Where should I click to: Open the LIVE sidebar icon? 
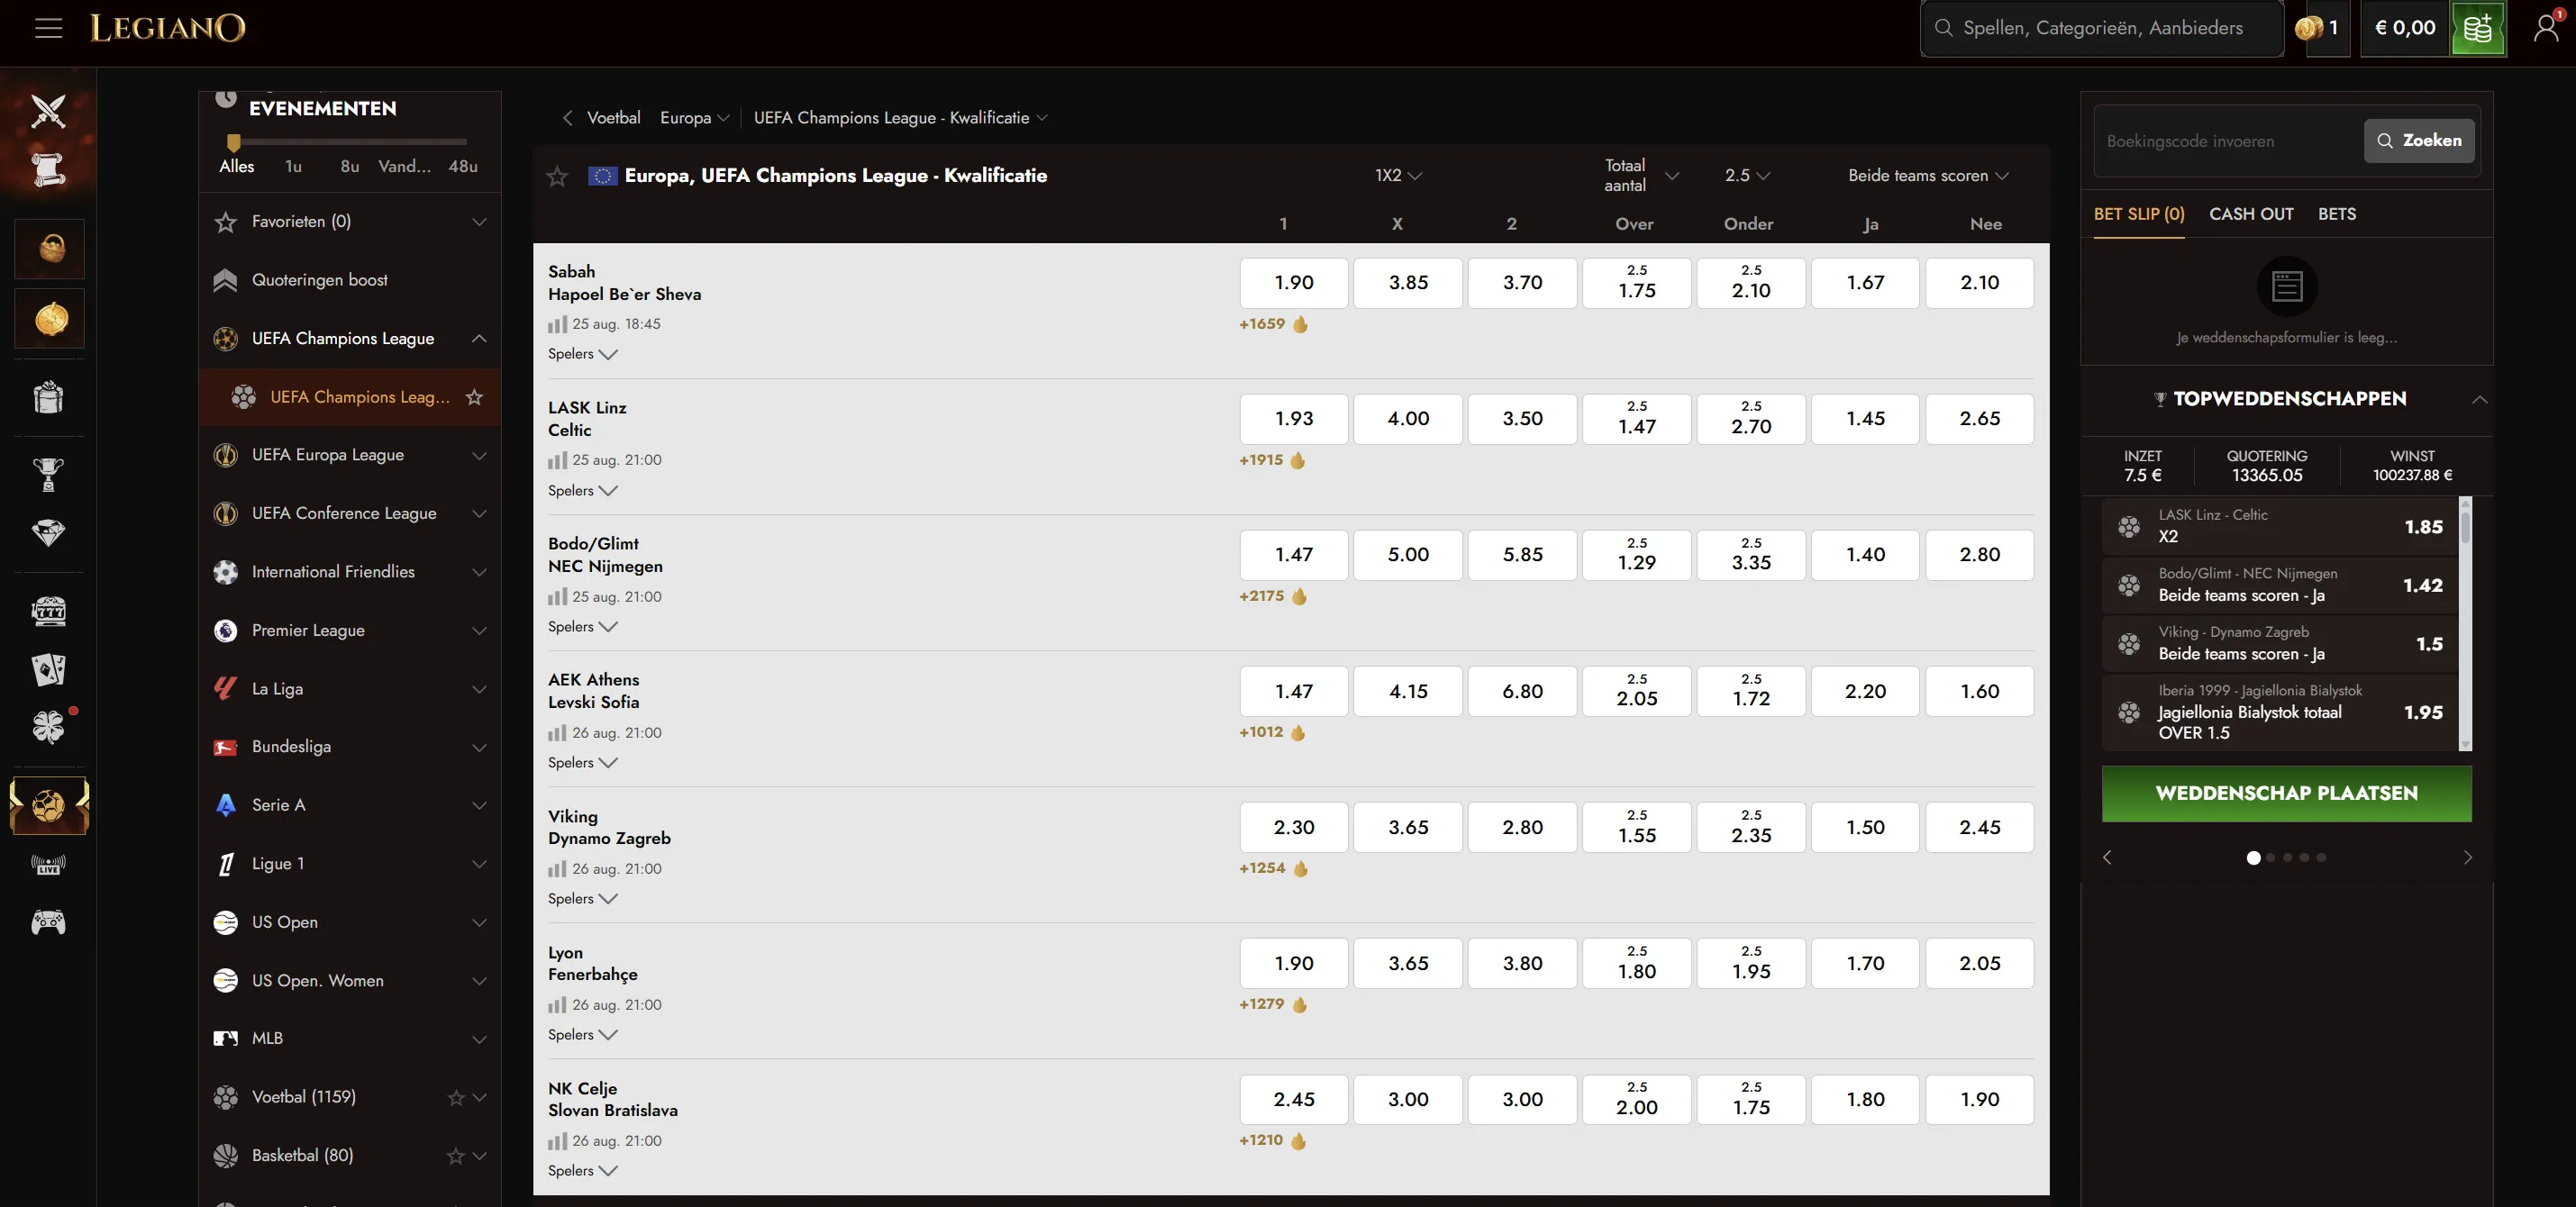point(48,864)
